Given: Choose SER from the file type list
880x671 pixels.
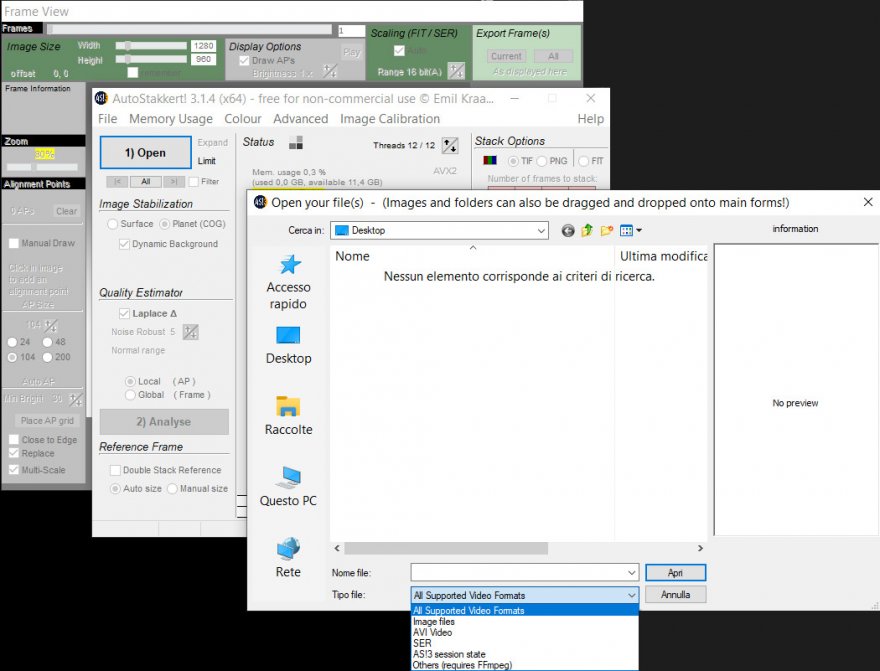Looking at the screenshot, I should (x=422, y=643).
